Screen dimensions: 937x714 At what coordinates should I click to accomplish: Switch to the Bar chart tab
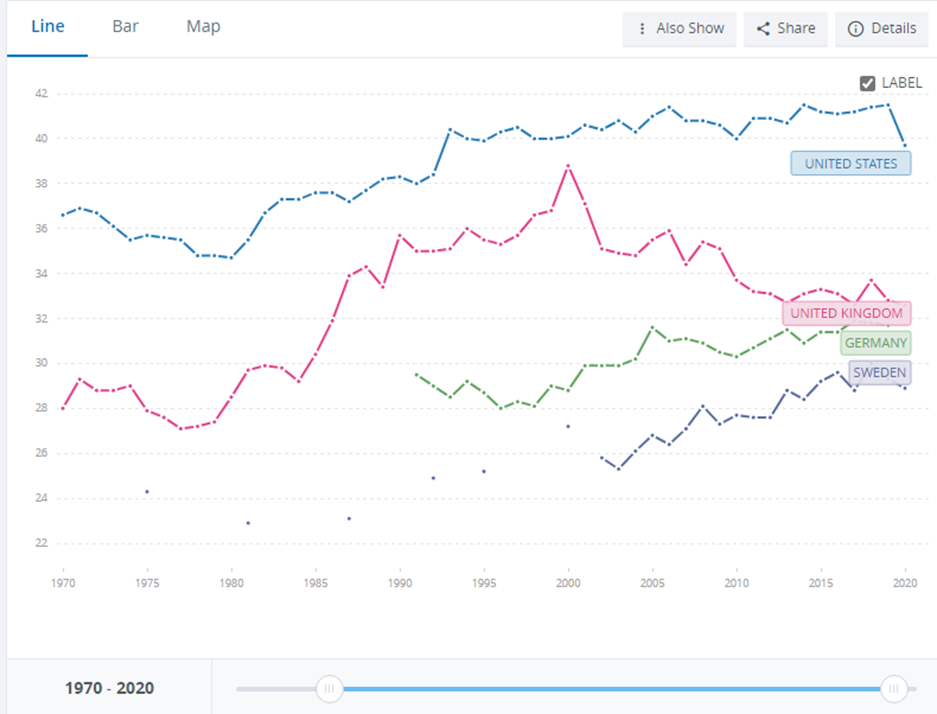point(125,27)
